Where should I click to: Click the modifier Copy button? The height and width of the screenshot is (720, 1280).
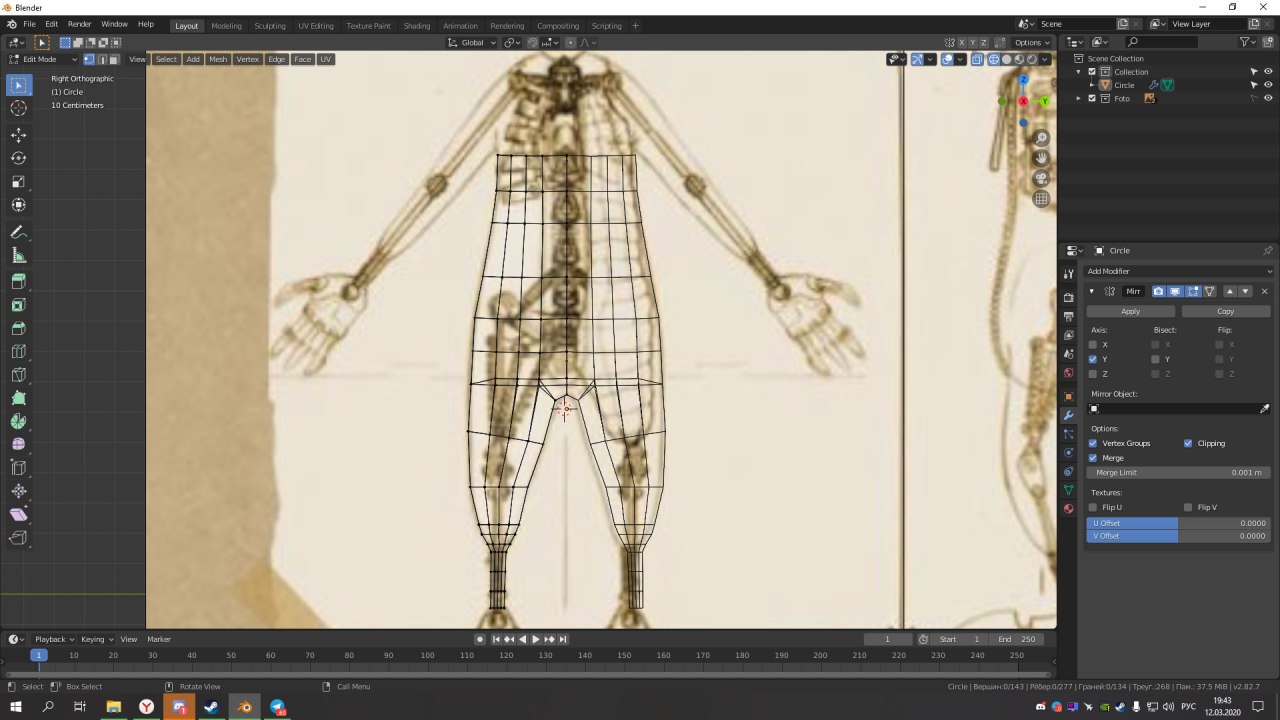[1226, 311]
